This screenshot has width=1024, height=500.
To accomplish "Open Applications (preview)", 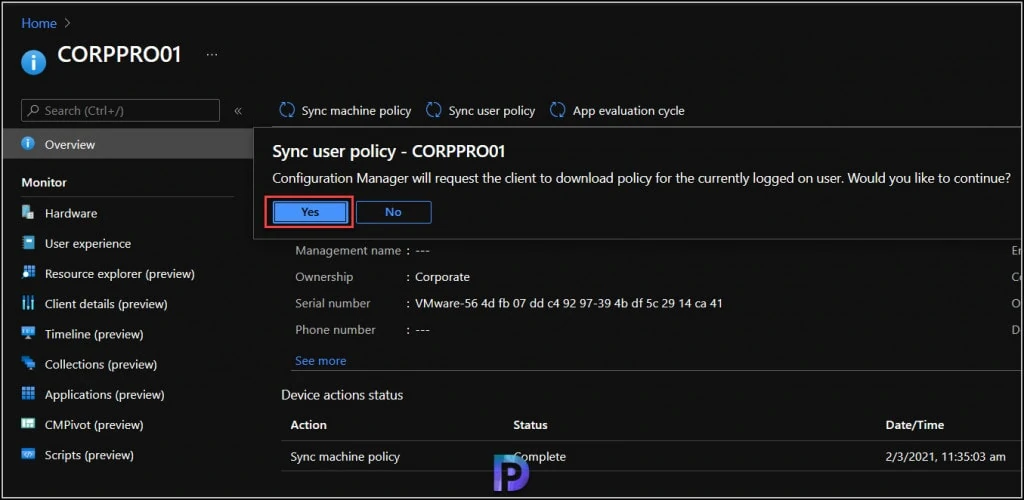I will [104, 395].
